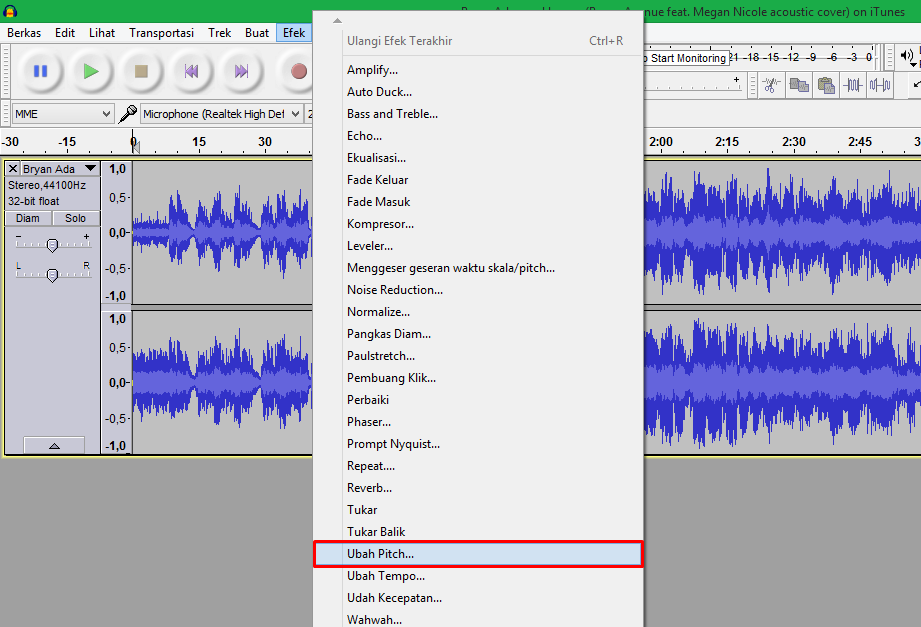The width and height of the screenshot is (921, 627).
Task: Open the Phaser... effect
Action: point(478,422)
